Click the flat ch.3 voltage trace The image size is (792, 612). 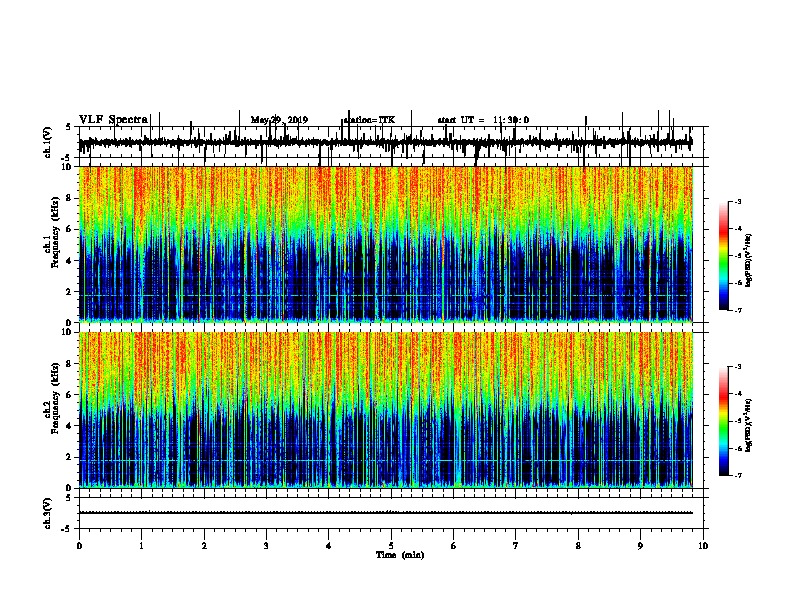click(x=385, y=513)
